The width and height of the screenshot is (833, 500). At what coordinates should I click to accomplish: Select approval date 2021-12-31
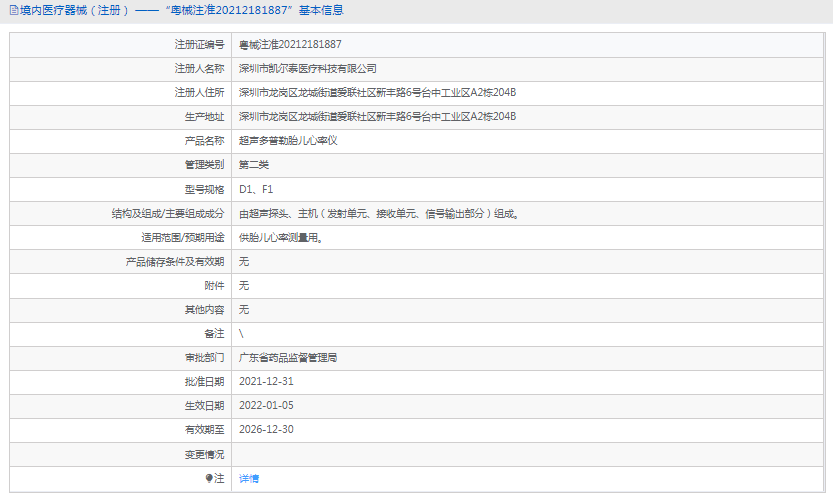tap(266, 382)
